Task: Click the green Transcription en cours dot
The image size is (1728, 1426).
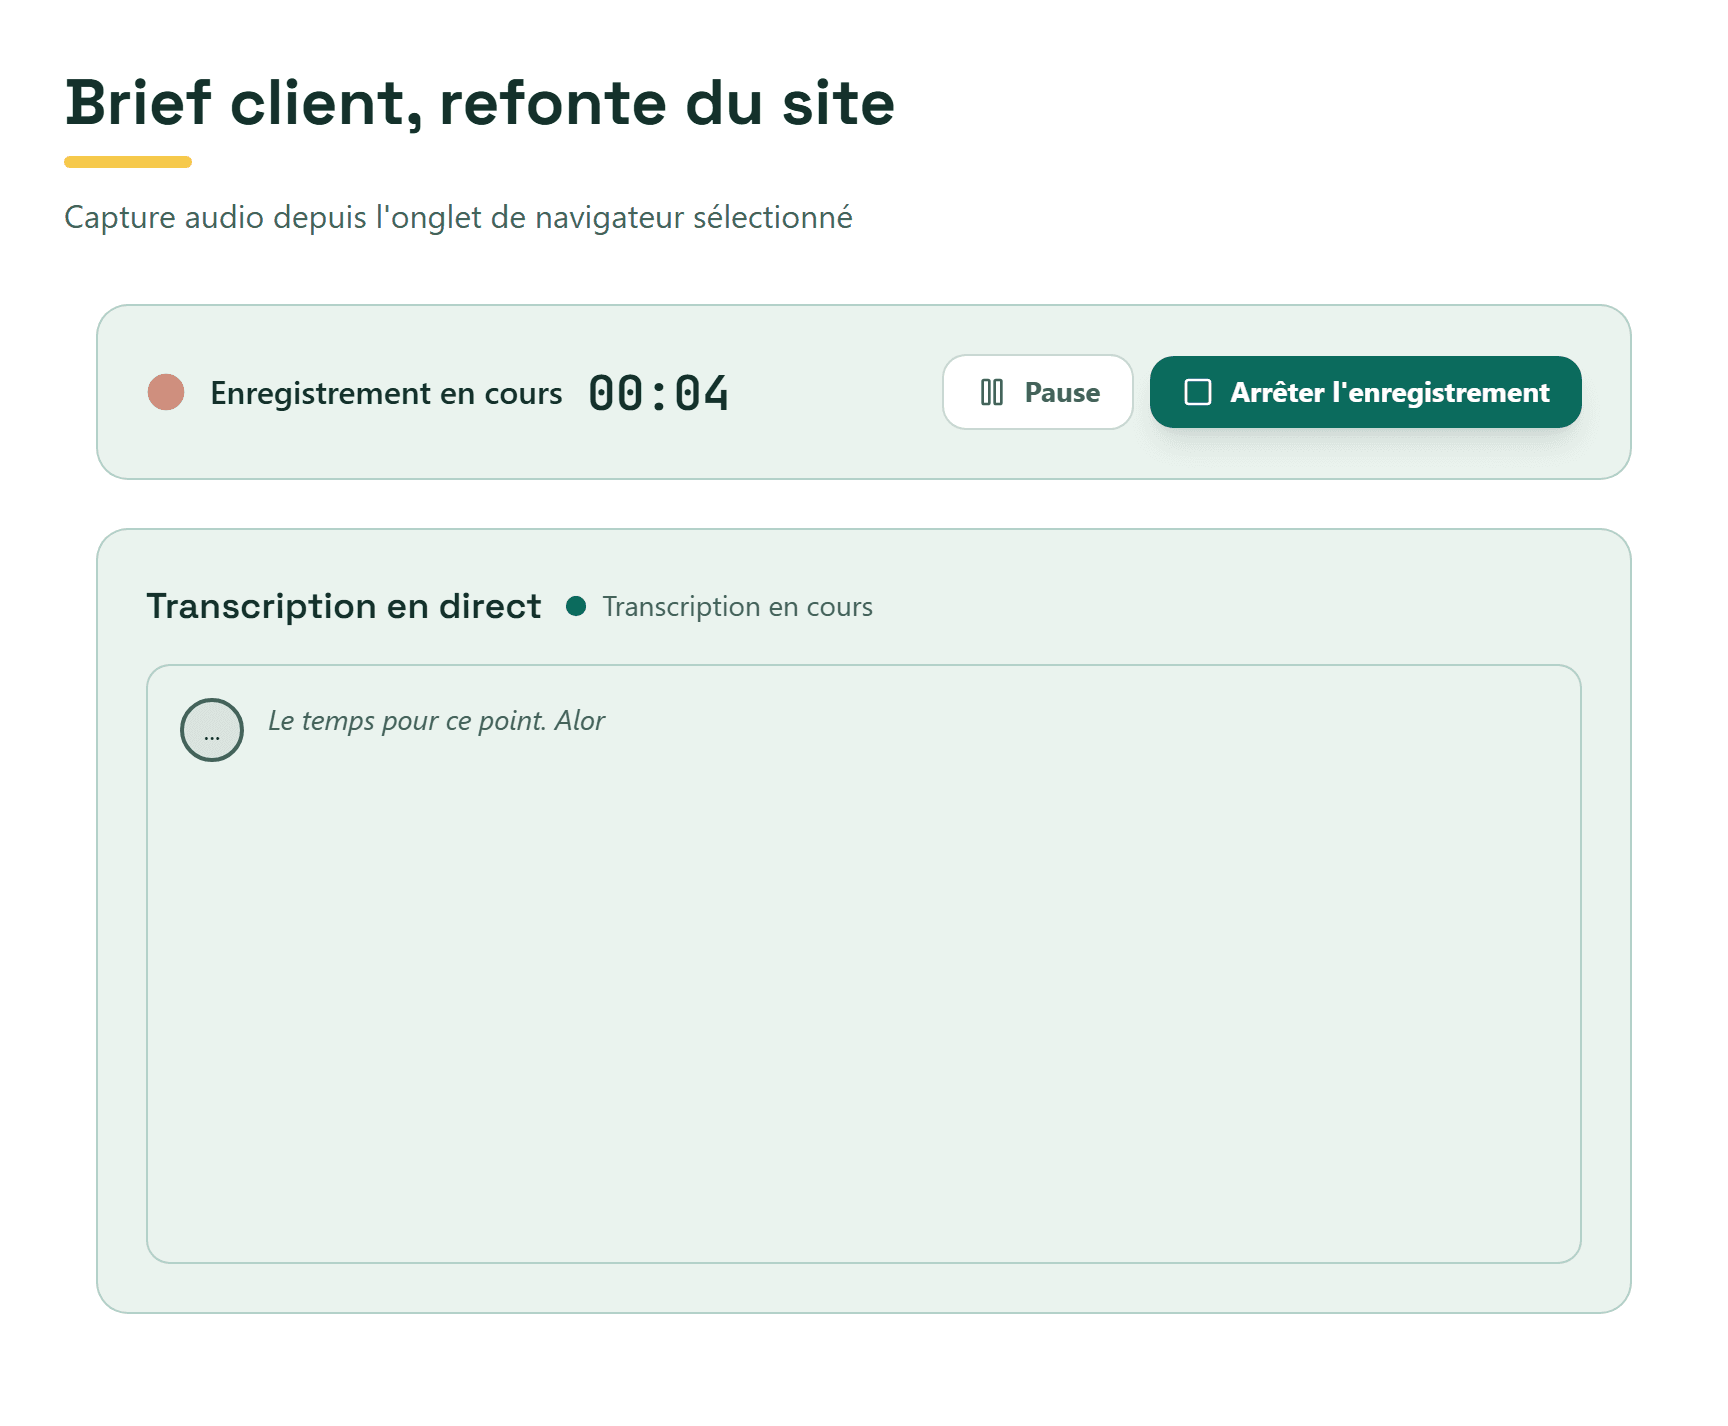Action: click(x=576, y=606)
